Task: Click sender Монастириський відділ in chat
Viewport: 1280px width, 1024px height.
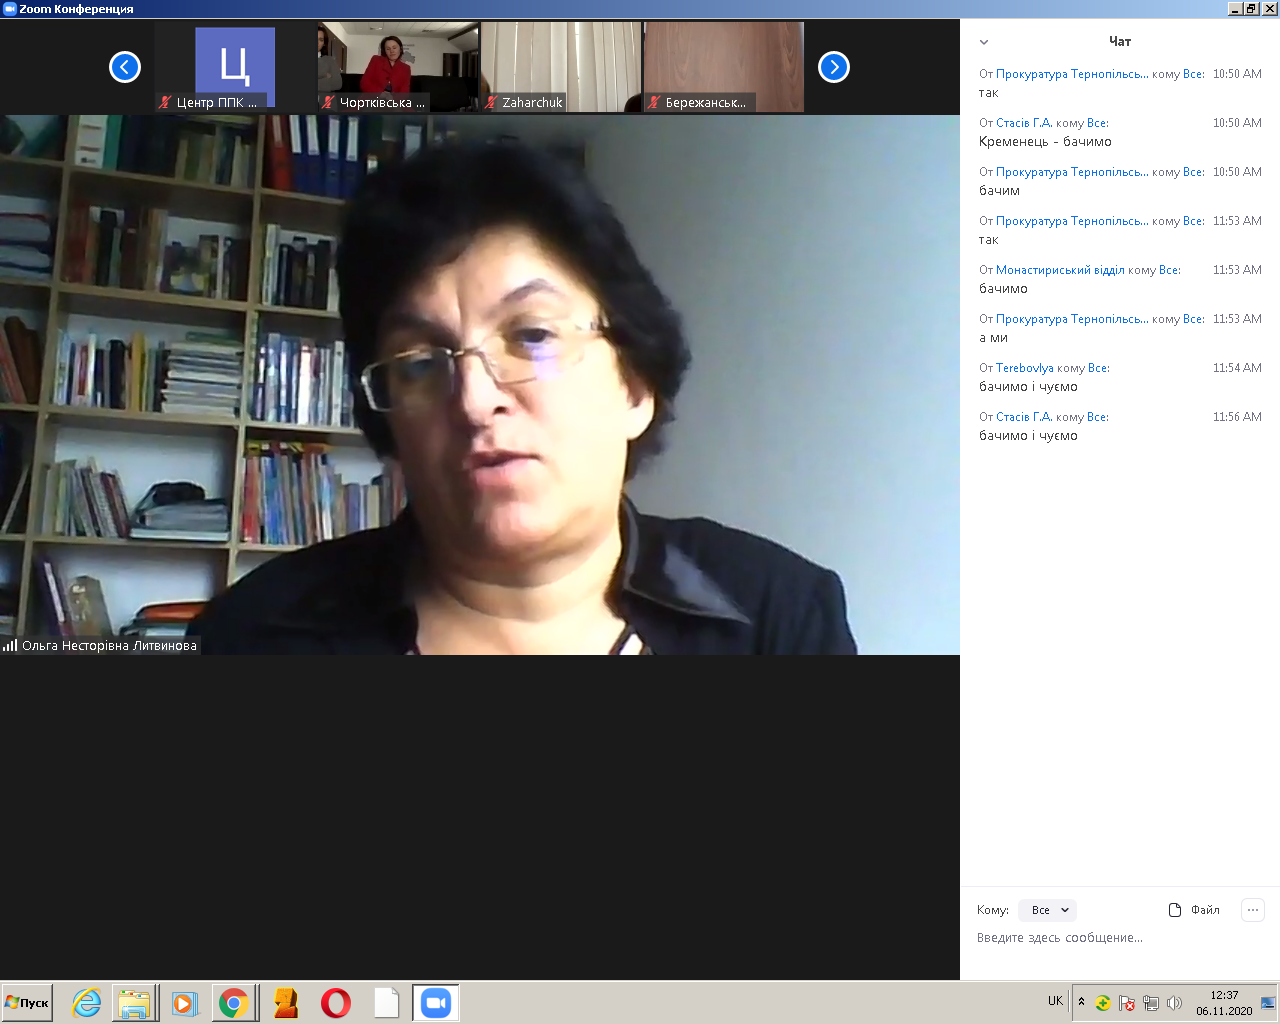Action: click(x=1060, y=270)
